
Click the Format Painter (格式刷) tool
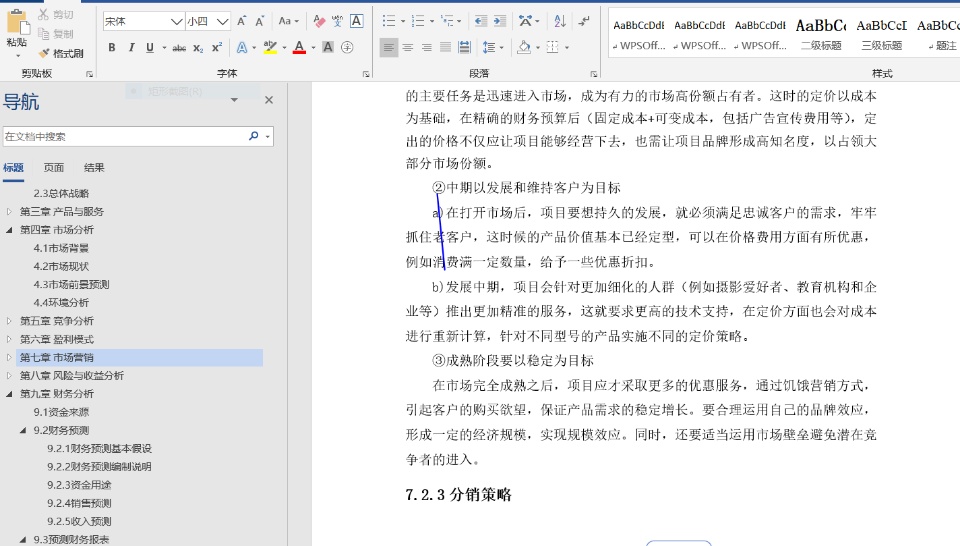tap(62, 53)
